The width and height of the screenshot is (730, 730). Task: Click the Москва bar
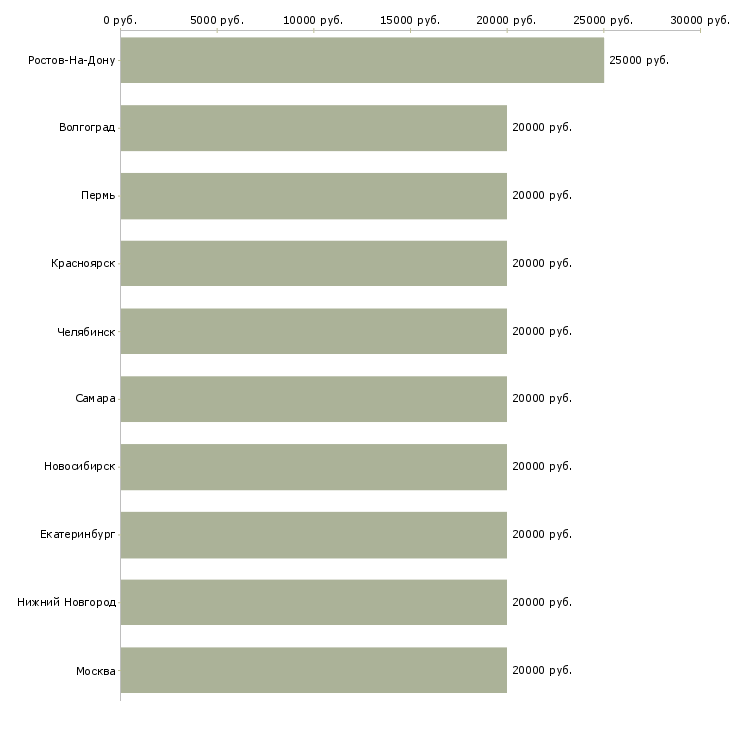pyautogui.click(x=313, y=670)
